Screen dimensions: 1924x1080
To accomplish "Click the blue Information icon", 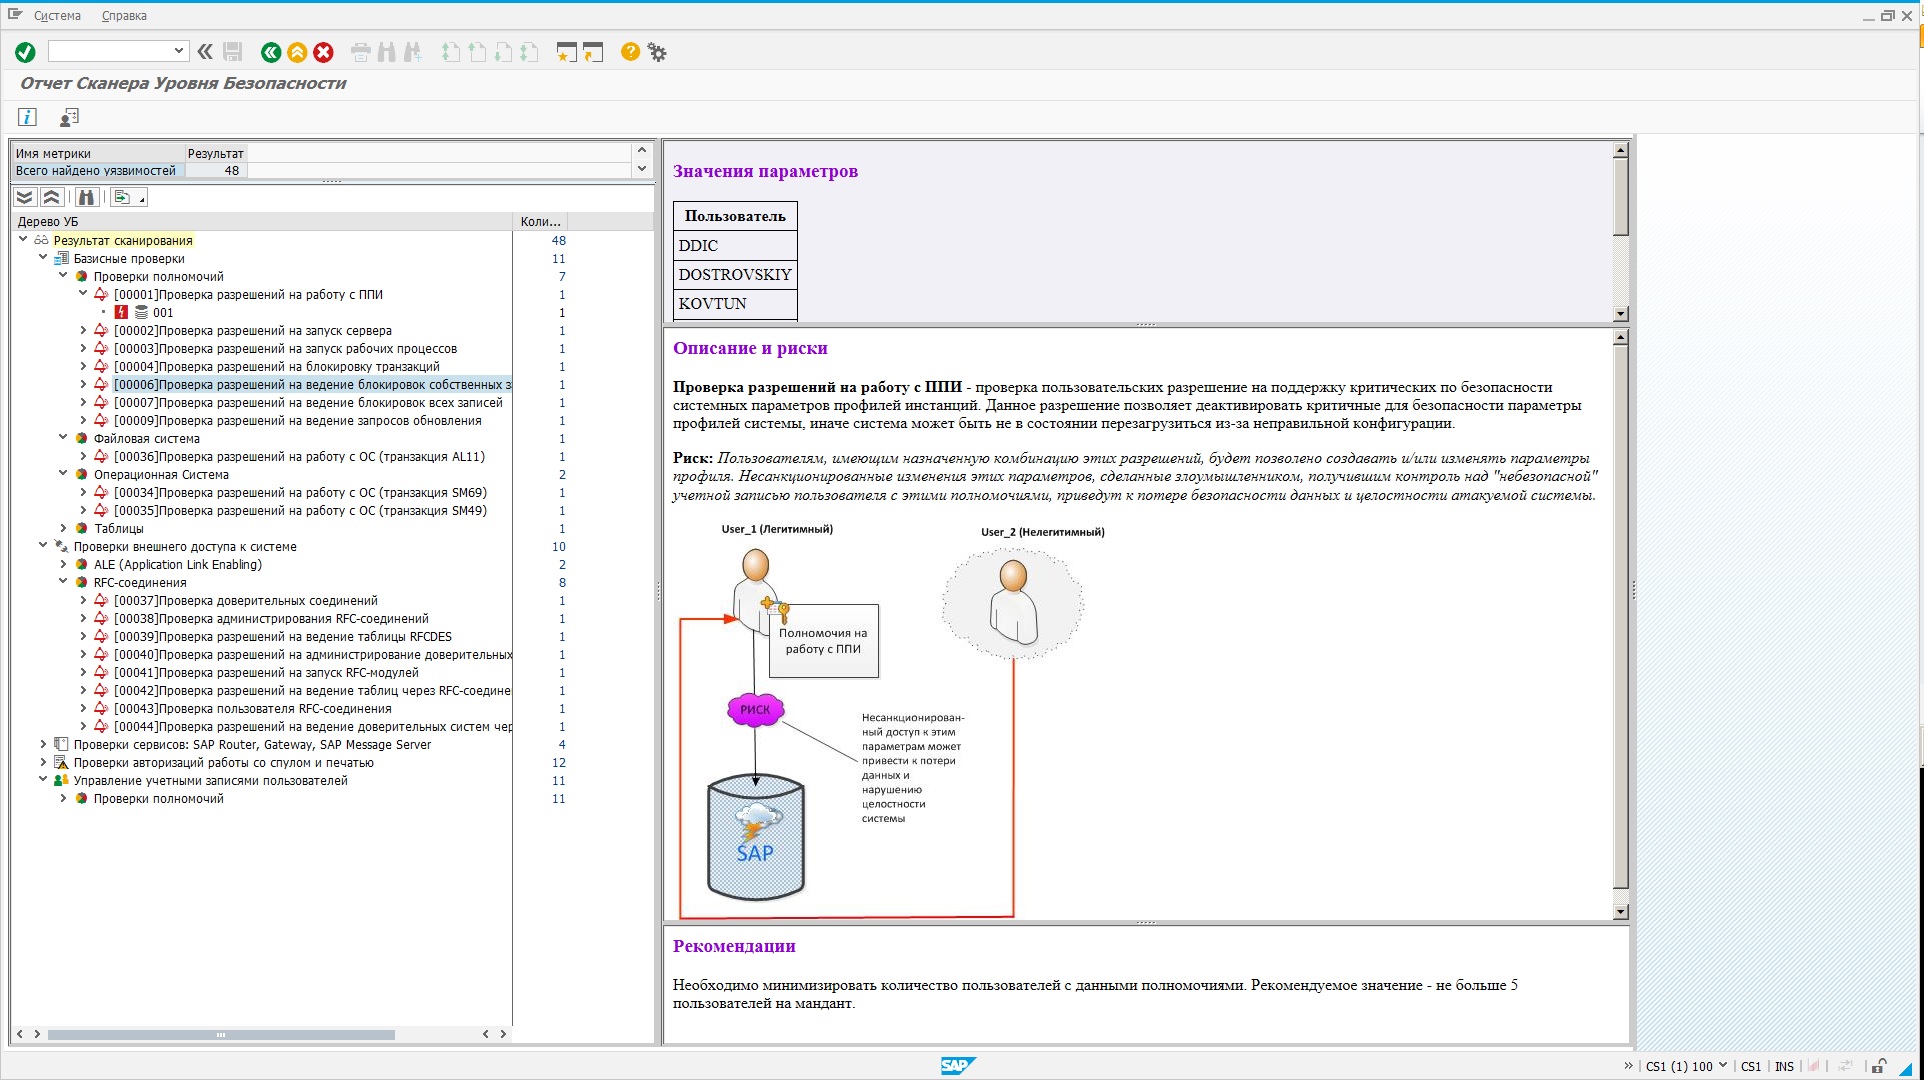I will (x=27, y=117).
